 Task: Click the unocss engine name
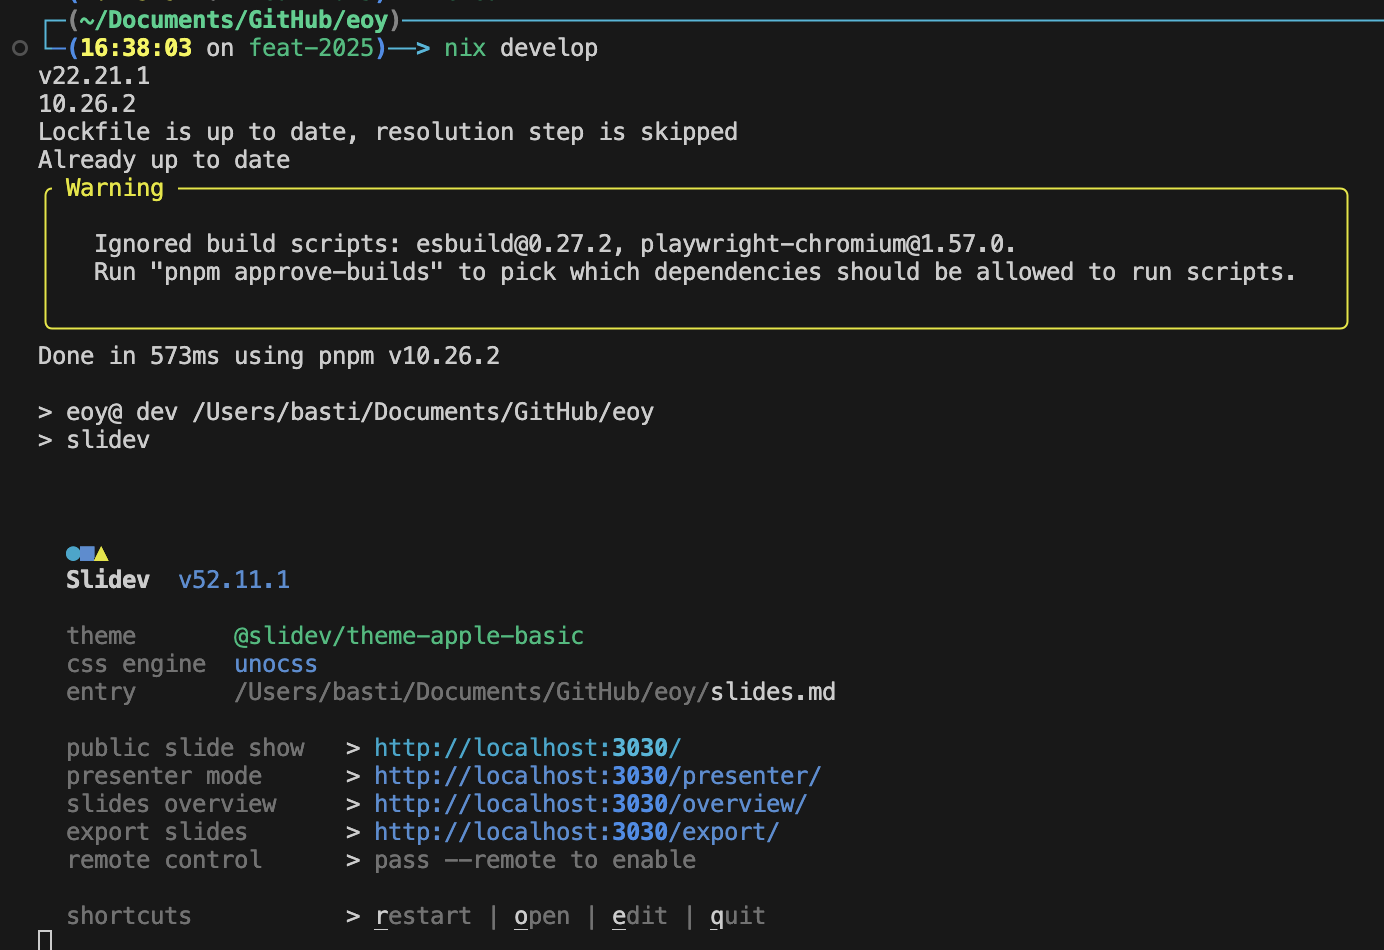tap(275, 664)
